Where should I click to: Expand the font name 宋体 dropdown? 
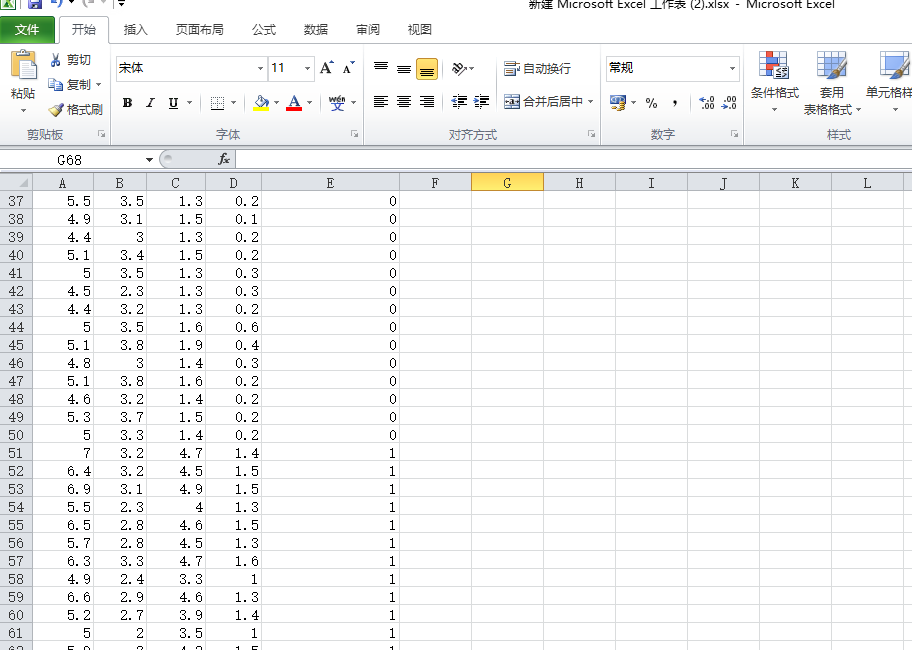[260, 68]
